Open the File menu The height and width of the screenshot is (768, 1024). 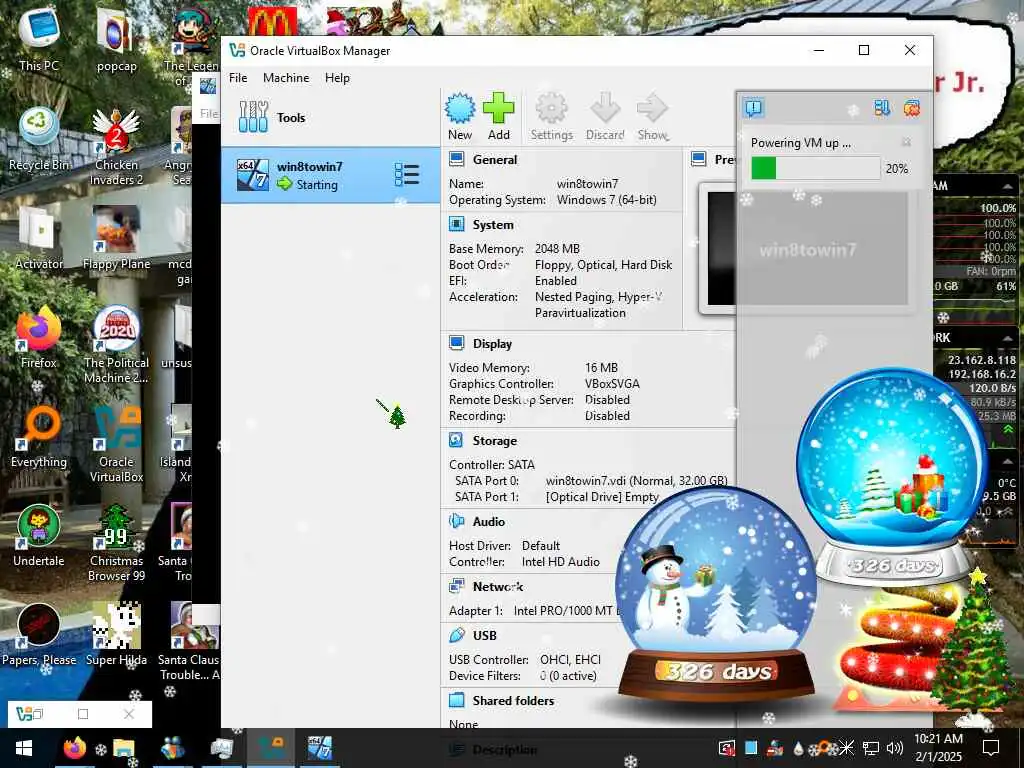click(238, 78)
